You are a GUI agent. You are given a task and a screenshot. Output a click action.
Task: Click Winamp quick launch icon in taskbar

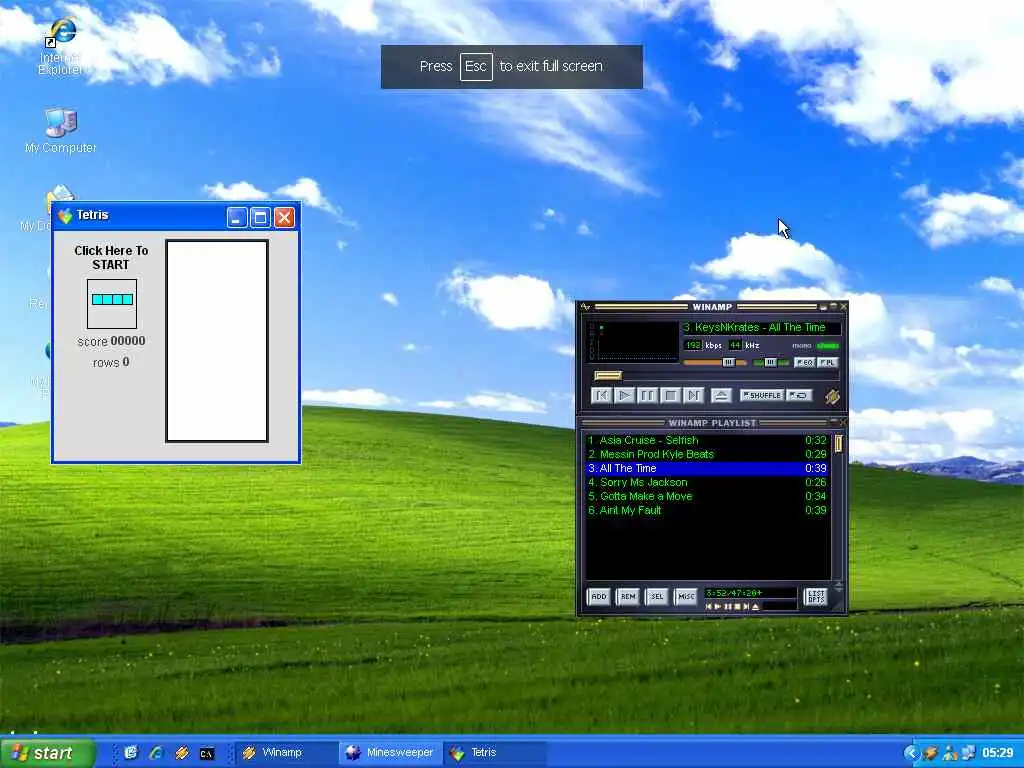coord(182,753)
